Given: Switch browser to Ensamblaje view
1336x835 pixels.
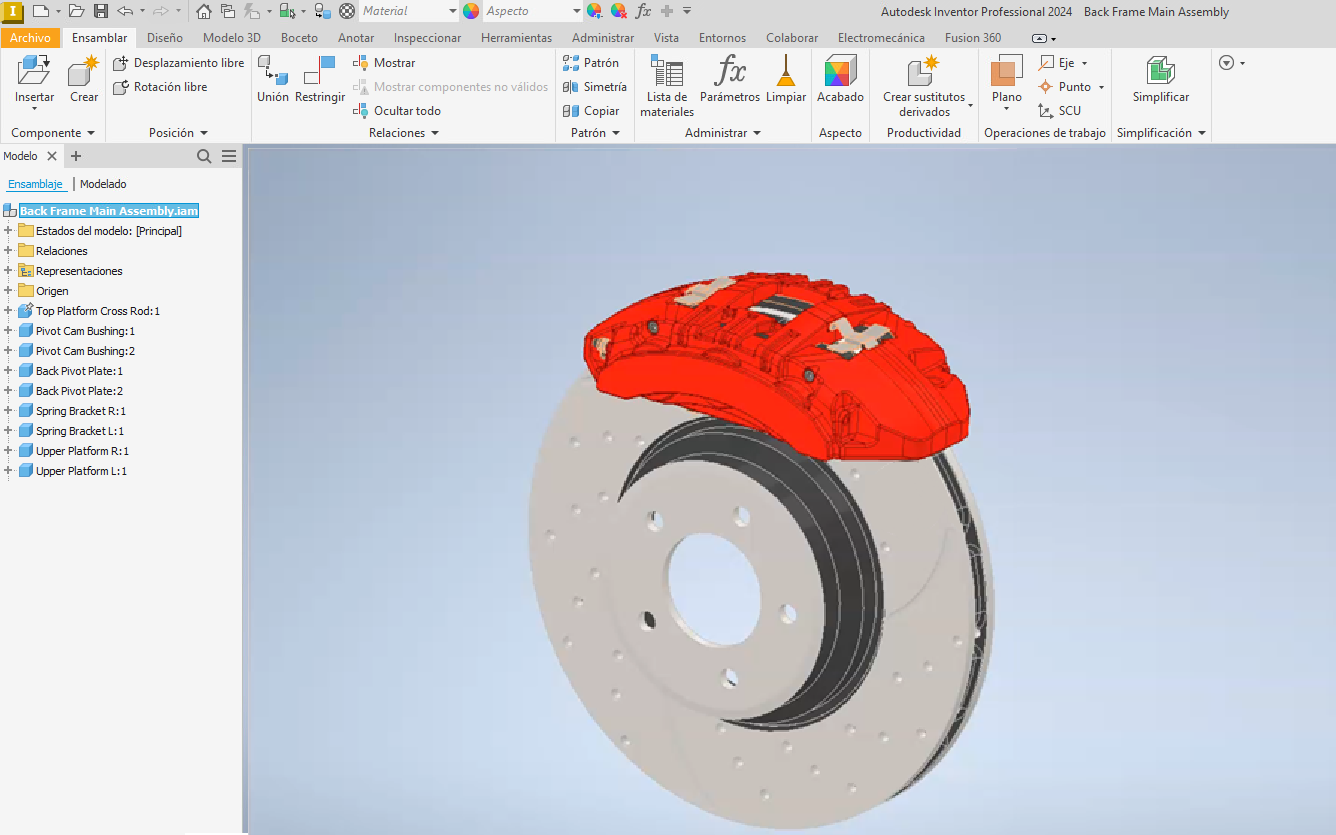Looking at the screenshot, I should pyautogui.click(x=36, y=184).
